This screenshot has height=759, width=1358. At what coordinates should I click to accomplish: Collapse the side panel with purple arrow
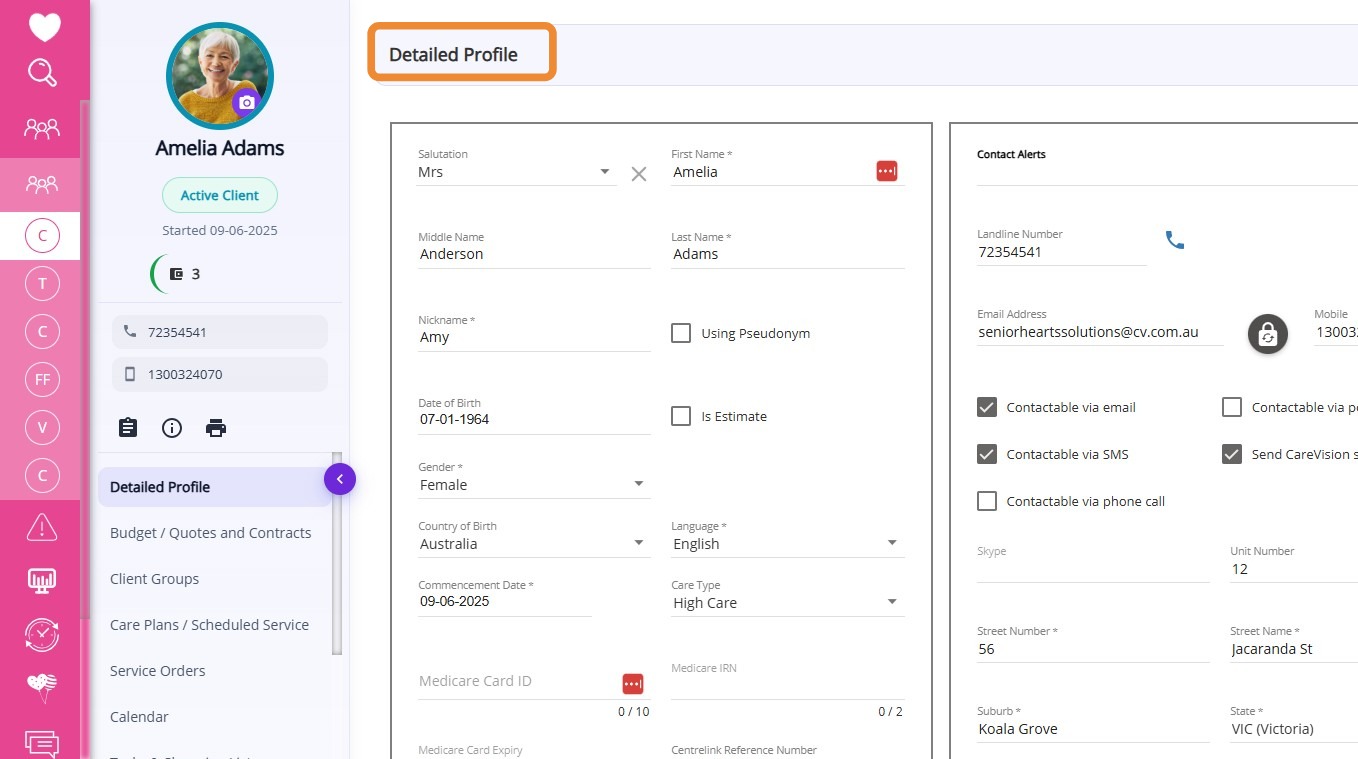(x=340, y=480)
